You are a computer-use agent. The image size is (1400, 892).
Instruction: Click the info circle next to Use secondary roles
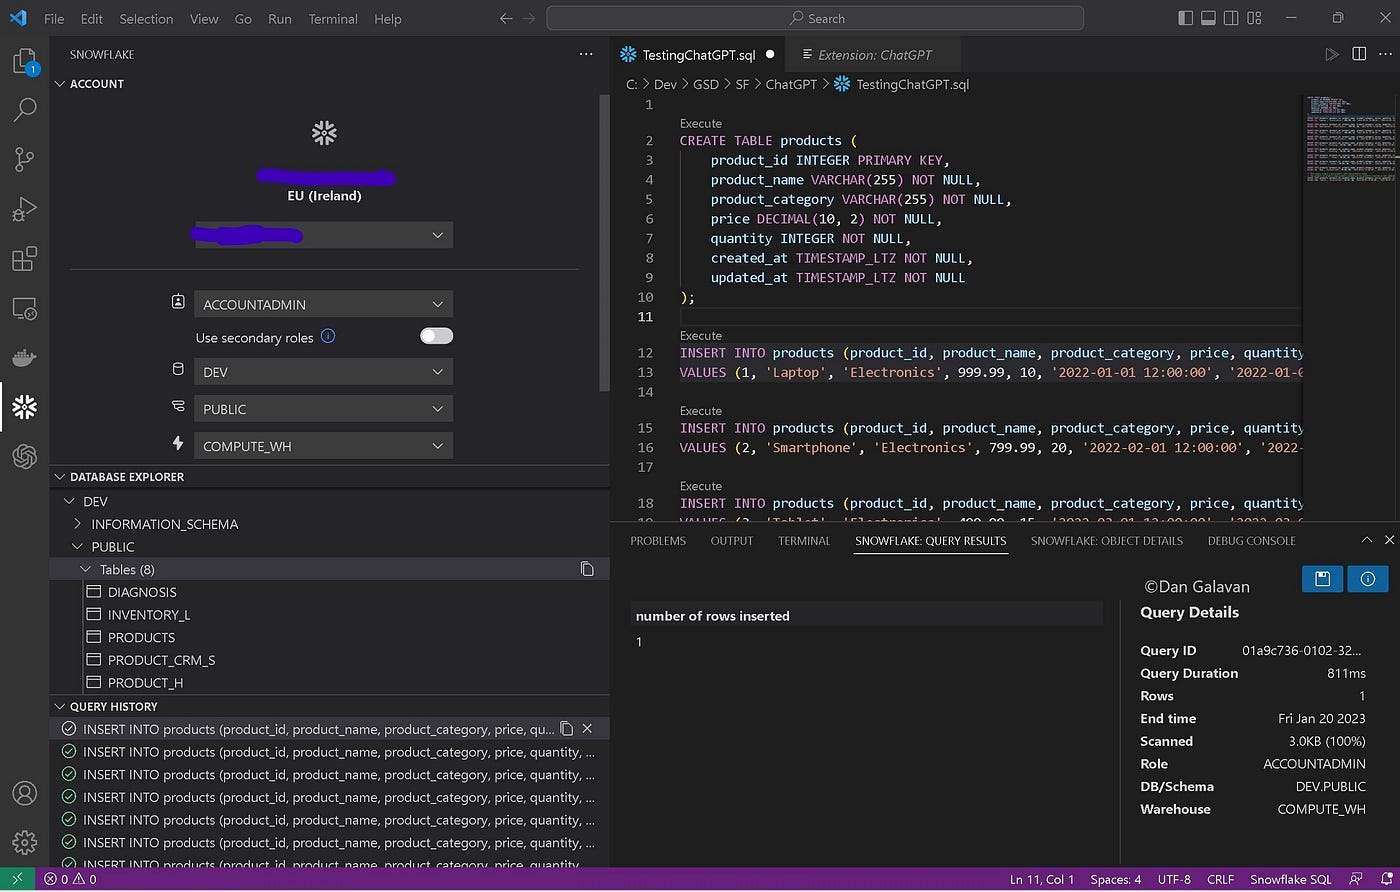(328, 337)
